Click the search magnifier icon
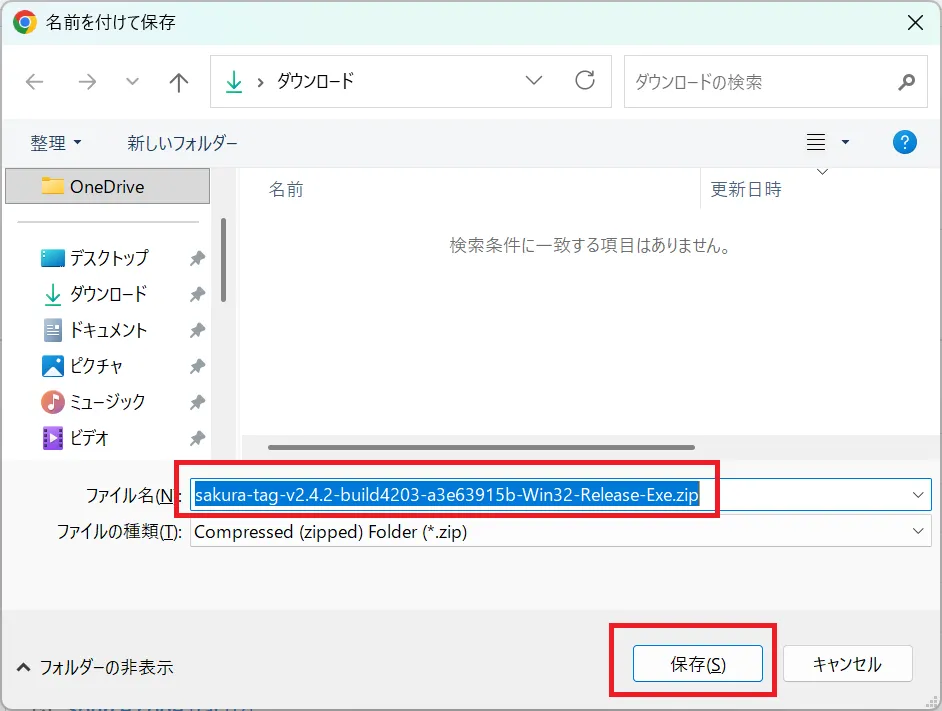 click(x=906, y=82)
